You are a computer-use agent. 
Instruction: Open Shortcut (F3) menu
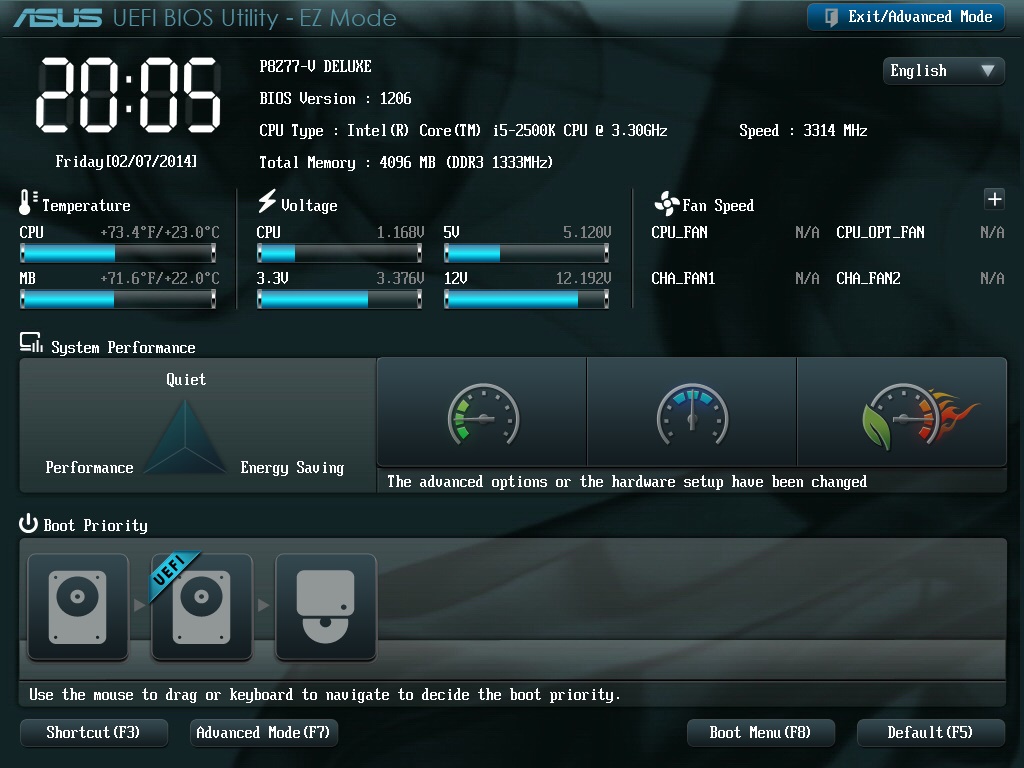point(93,733)
